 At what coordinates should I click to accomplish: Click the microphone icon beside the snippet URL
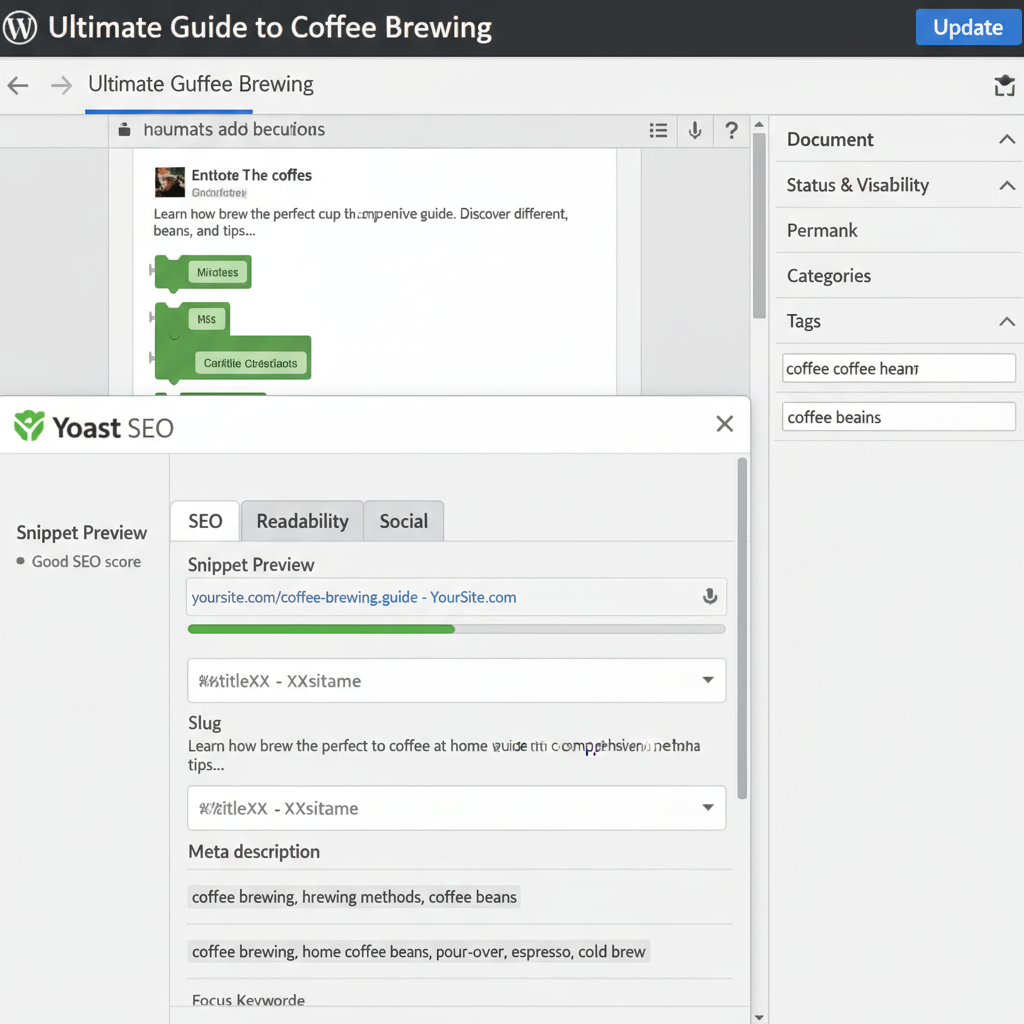tap(710, 597)
